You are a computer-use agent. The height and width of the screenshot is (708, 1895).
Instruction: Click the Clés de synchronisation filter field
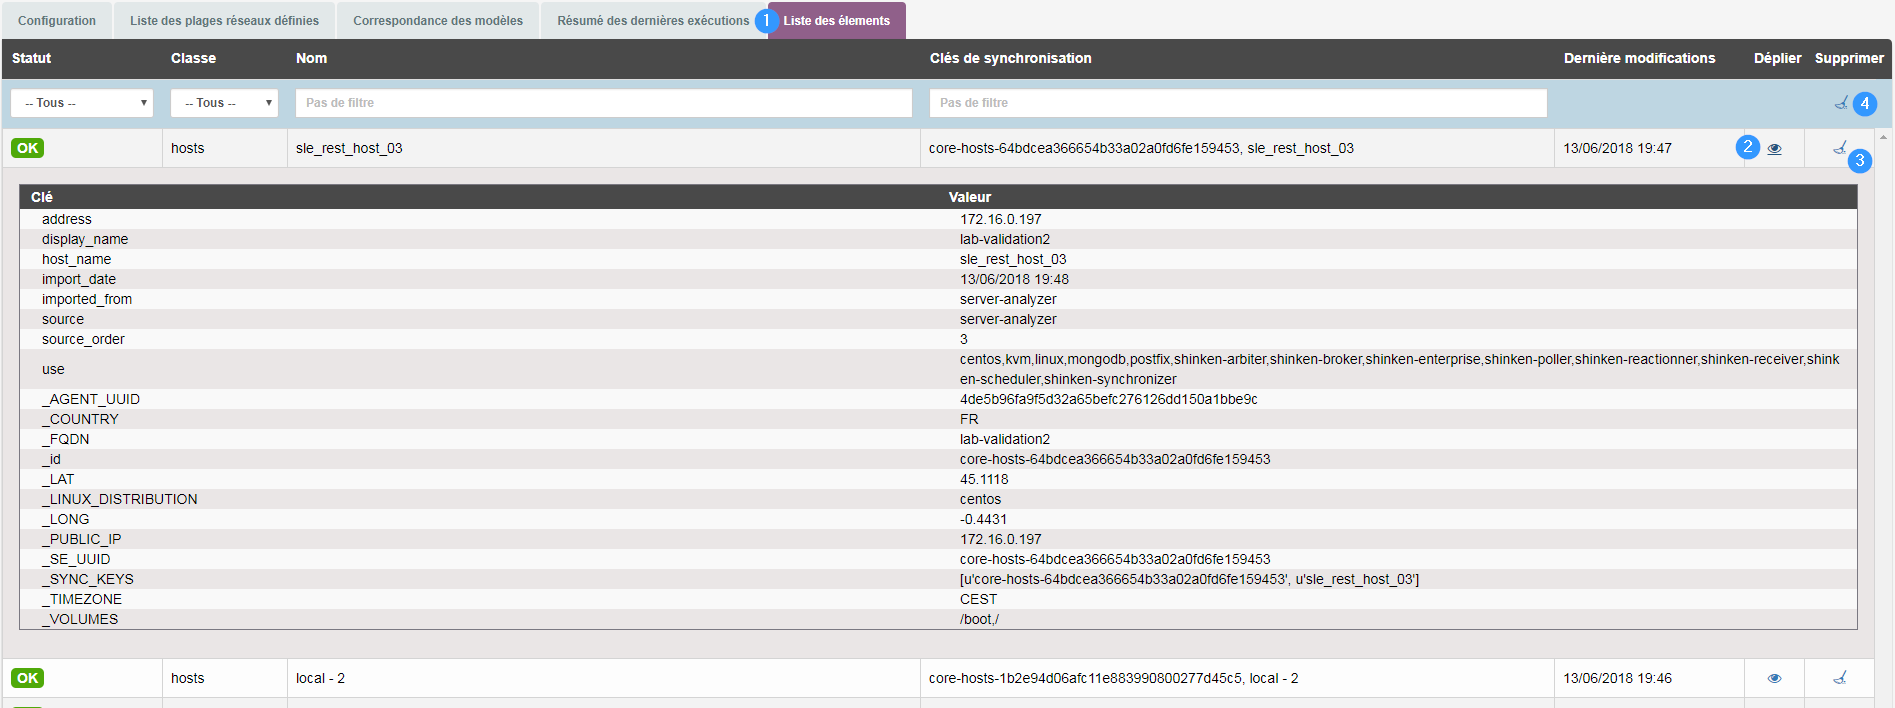point(1237,103)
